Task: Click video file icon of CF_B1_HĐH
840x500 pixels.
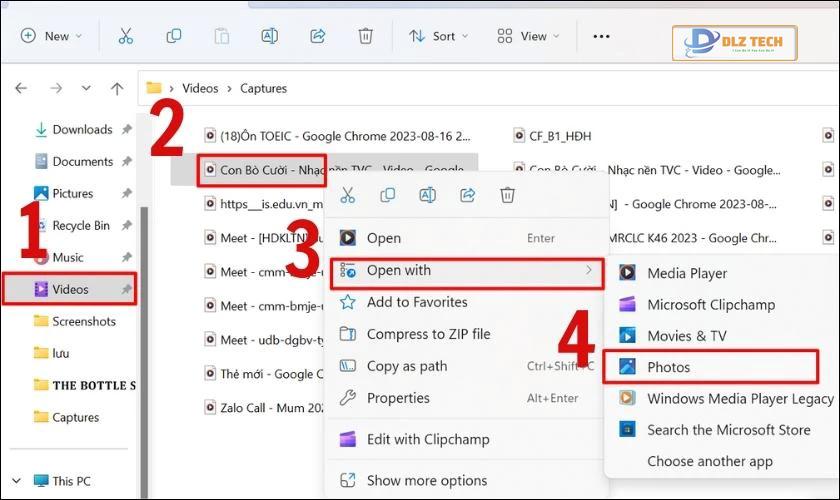Action: coord(519,136)
